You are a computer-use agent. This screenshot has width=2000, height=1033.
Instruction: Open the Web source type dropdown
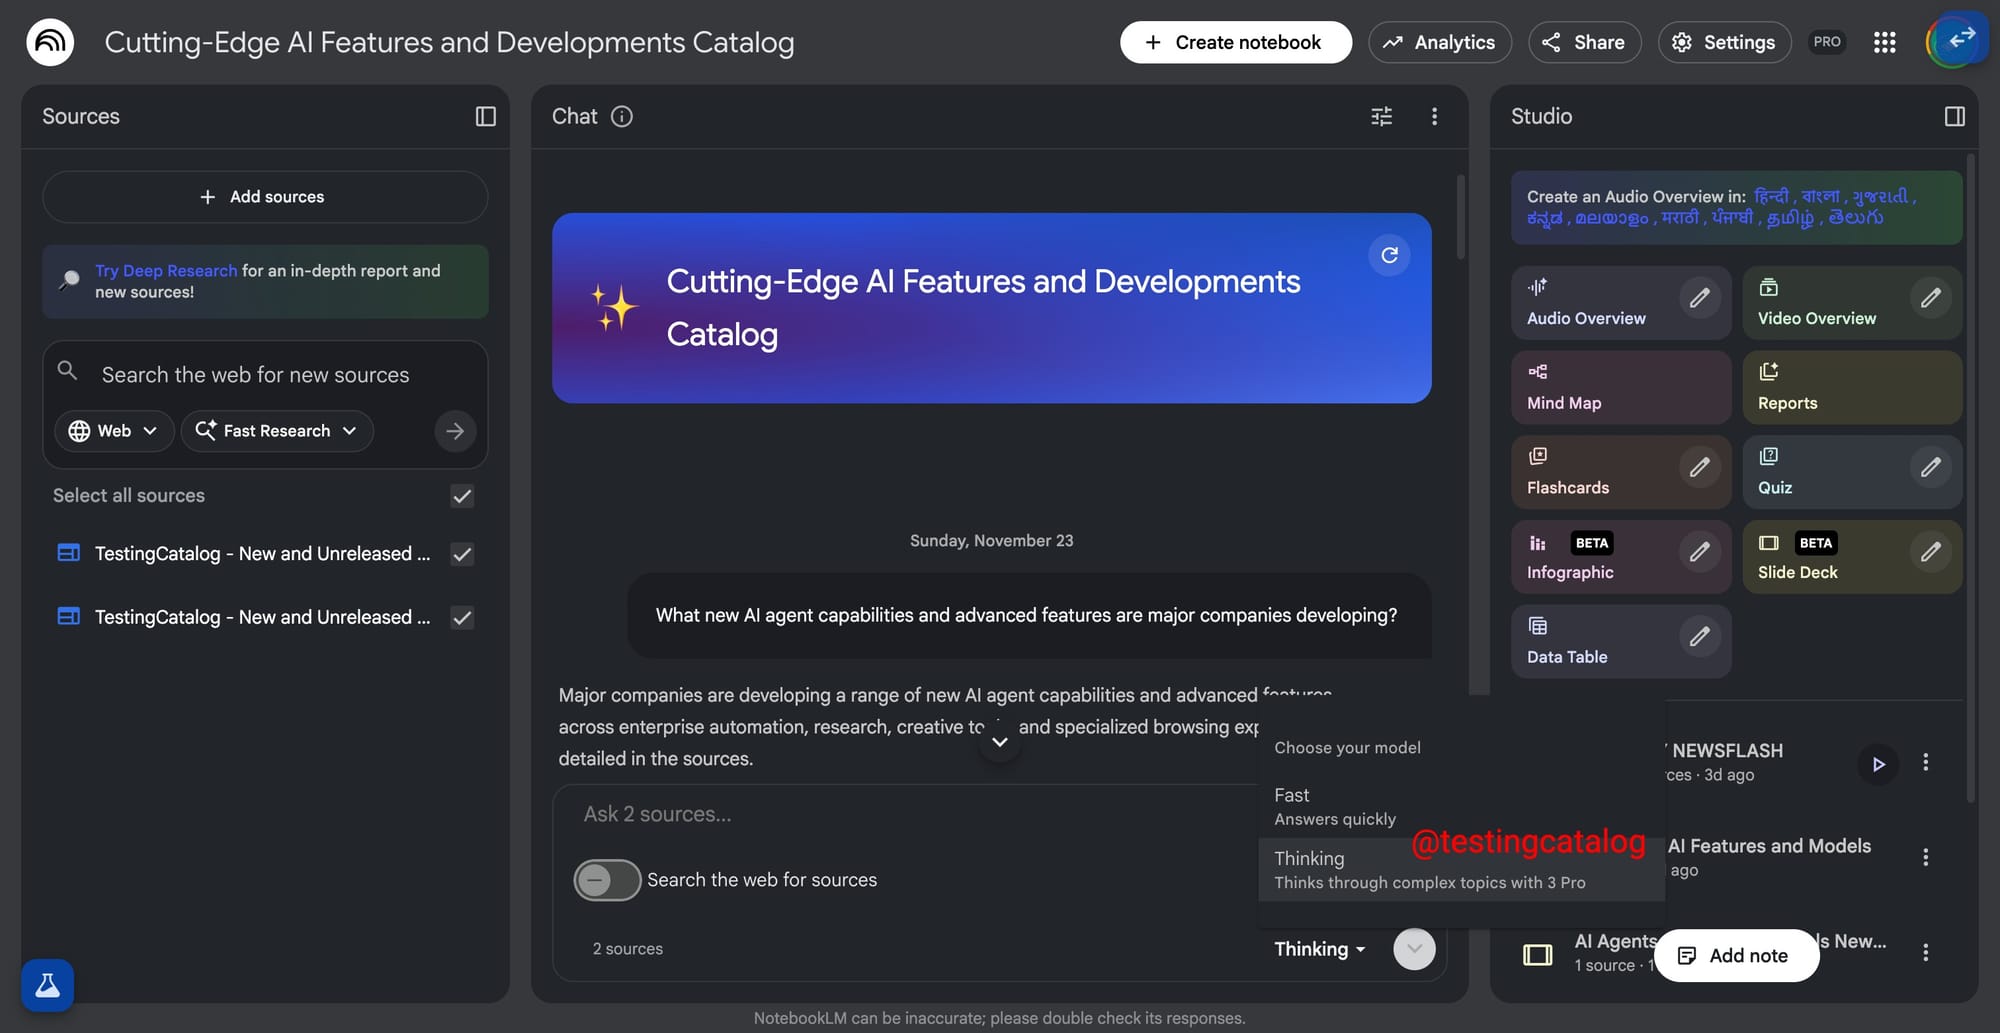113,430
